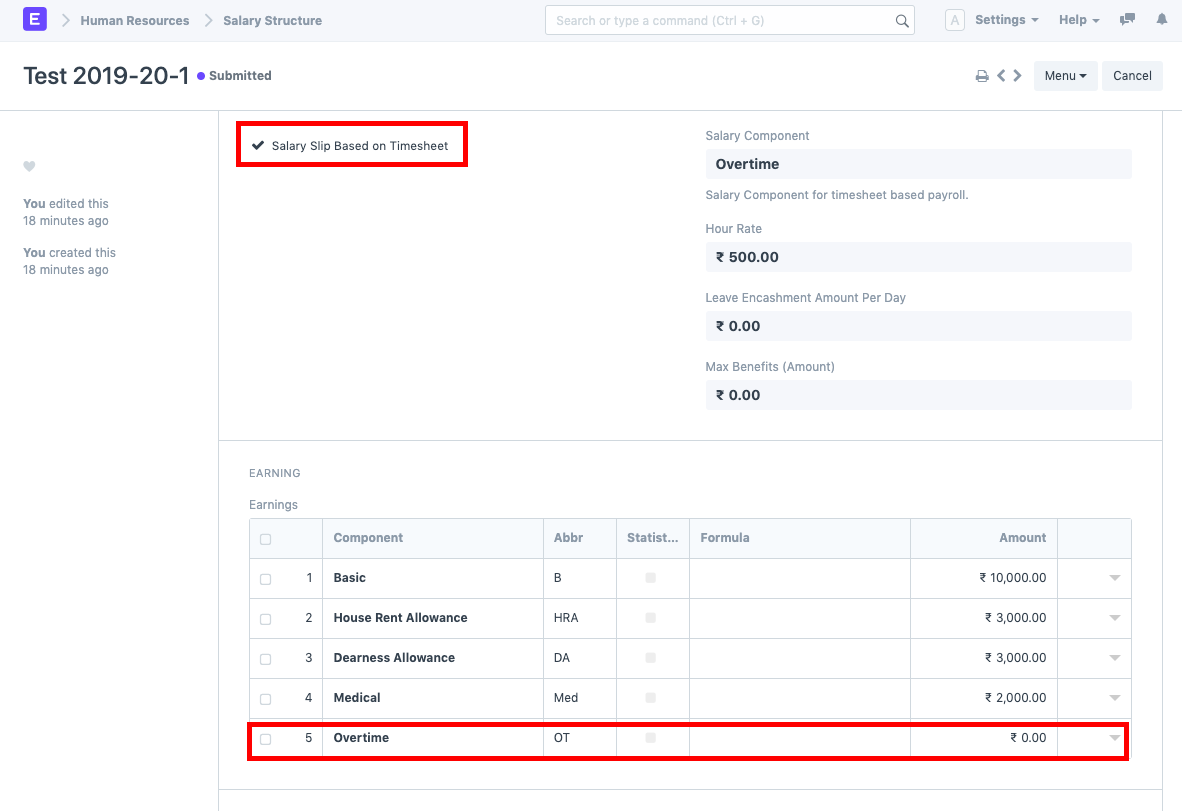This screenshot has height=811, width=1182.
Task: Check the select-all earnings header checkbox
Action: point(265,539)
